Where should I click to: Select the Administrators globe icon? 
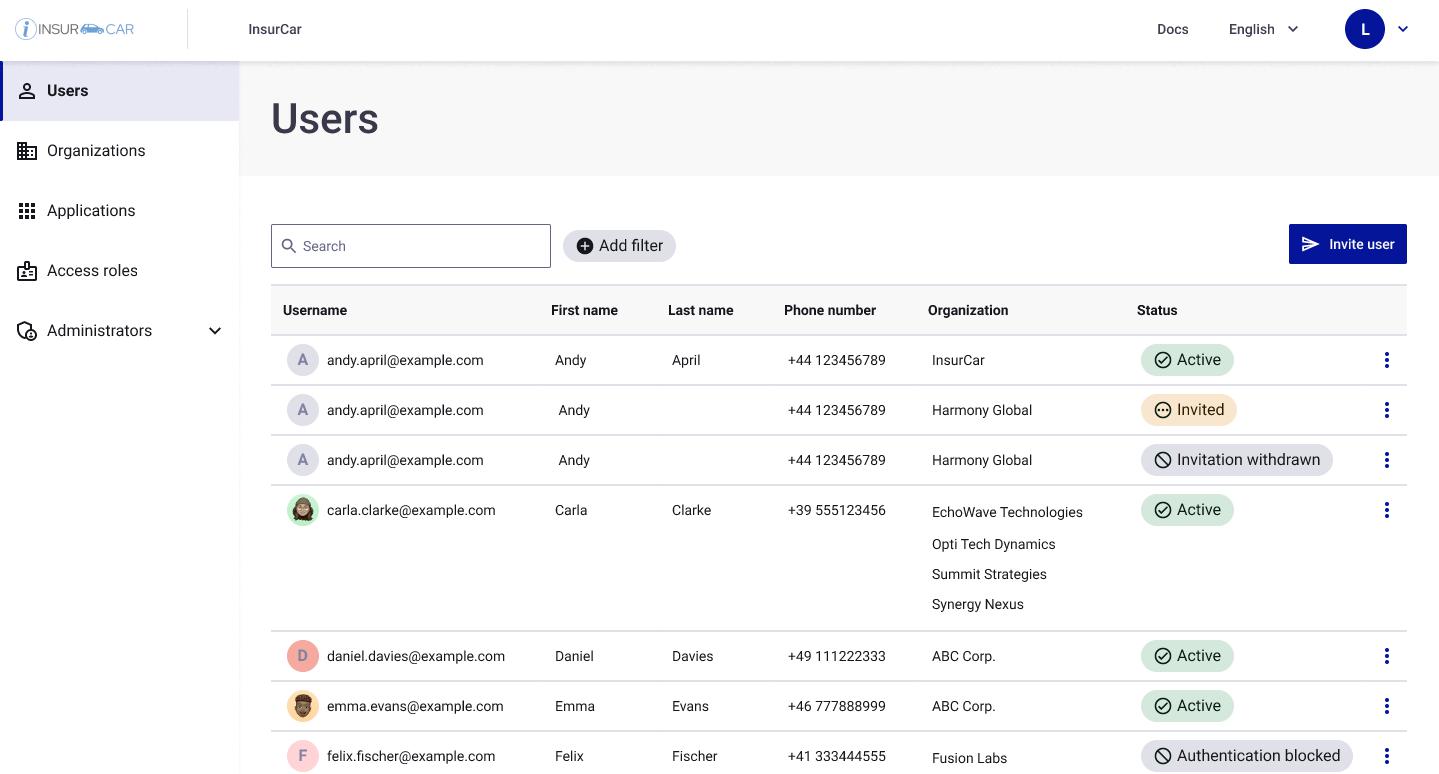point(27,330)
